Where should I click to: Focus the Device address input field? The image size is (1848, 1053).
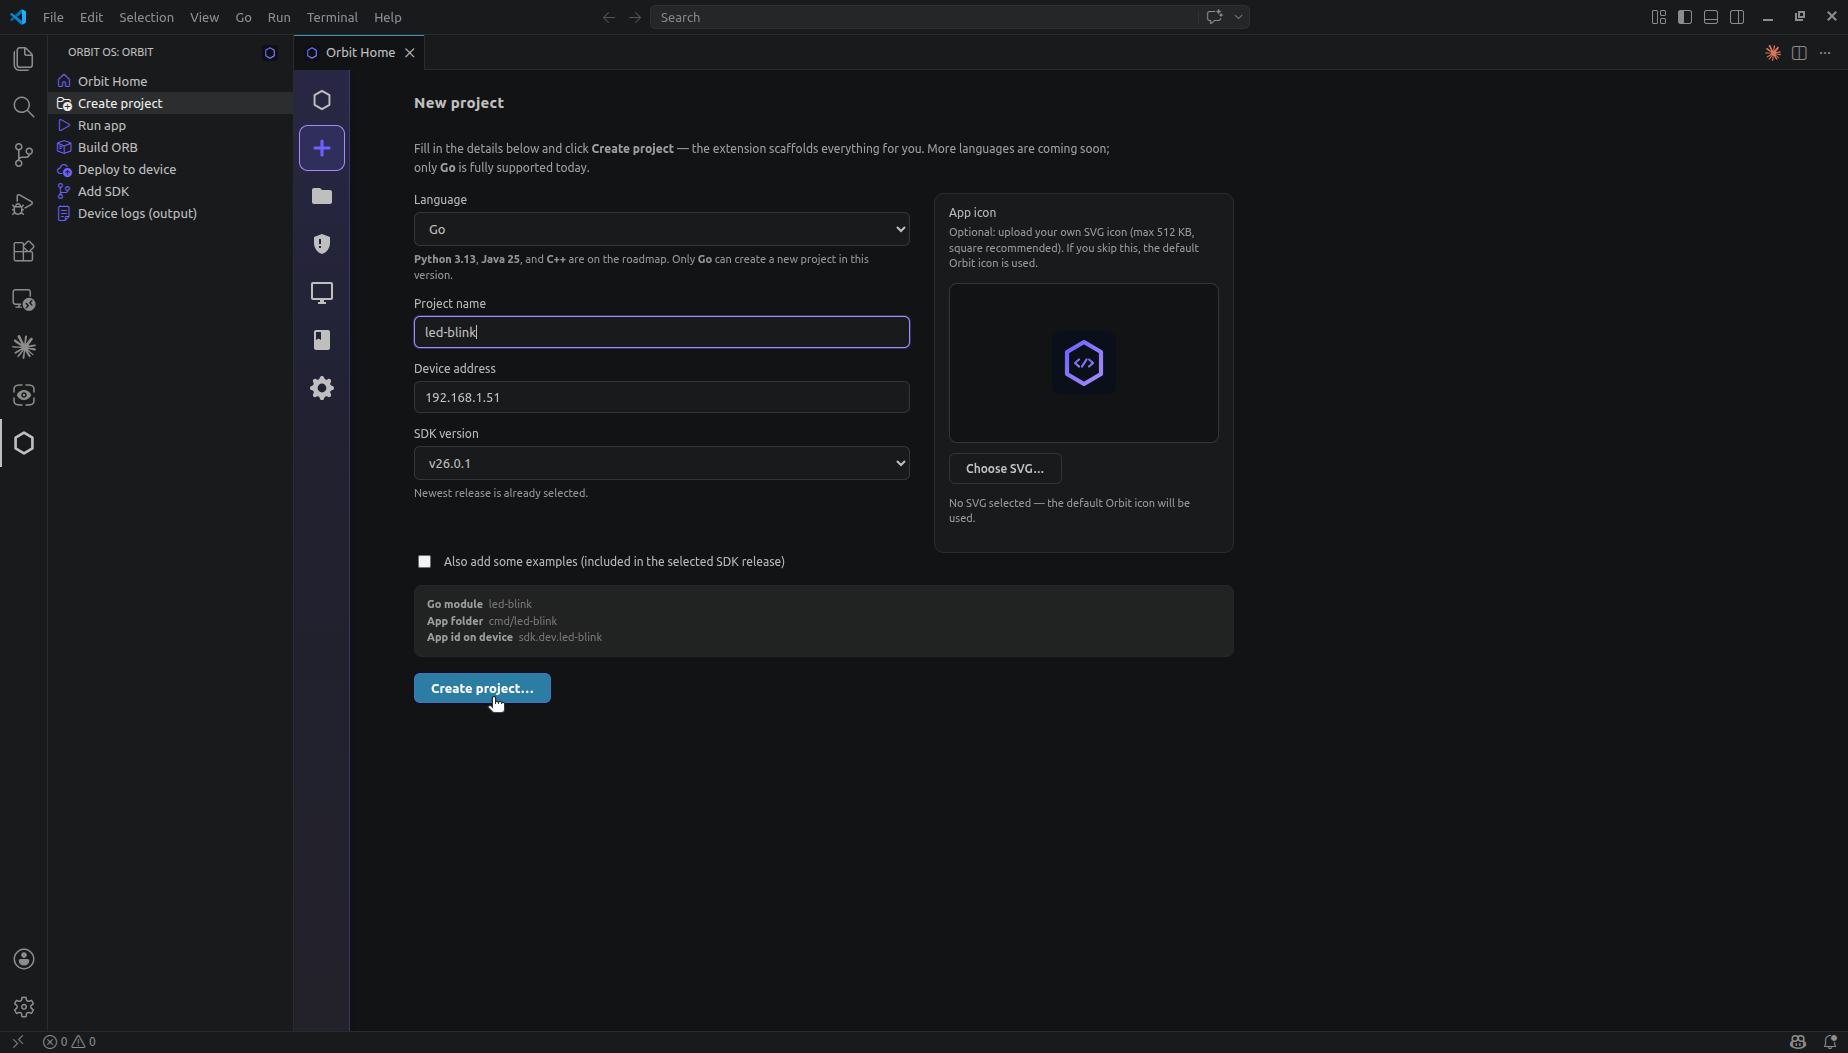662,397
